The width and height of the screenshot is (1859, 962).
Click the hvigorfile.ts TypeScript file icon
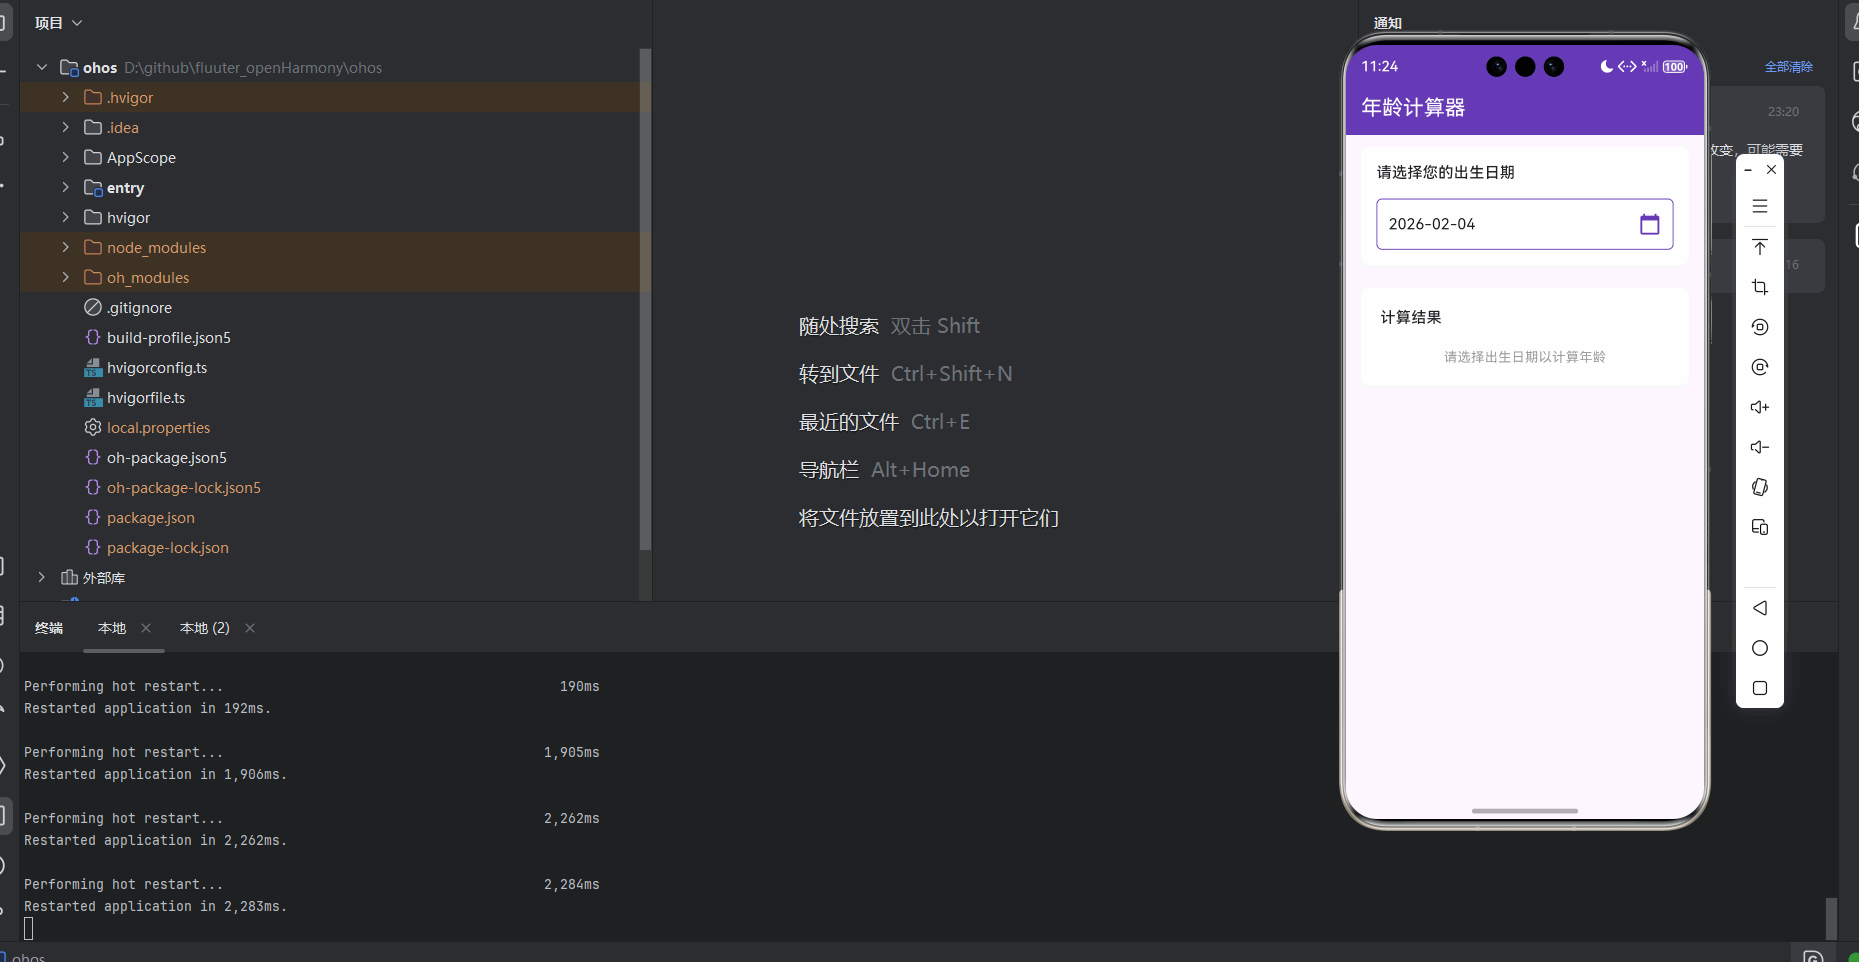(93, 397)
